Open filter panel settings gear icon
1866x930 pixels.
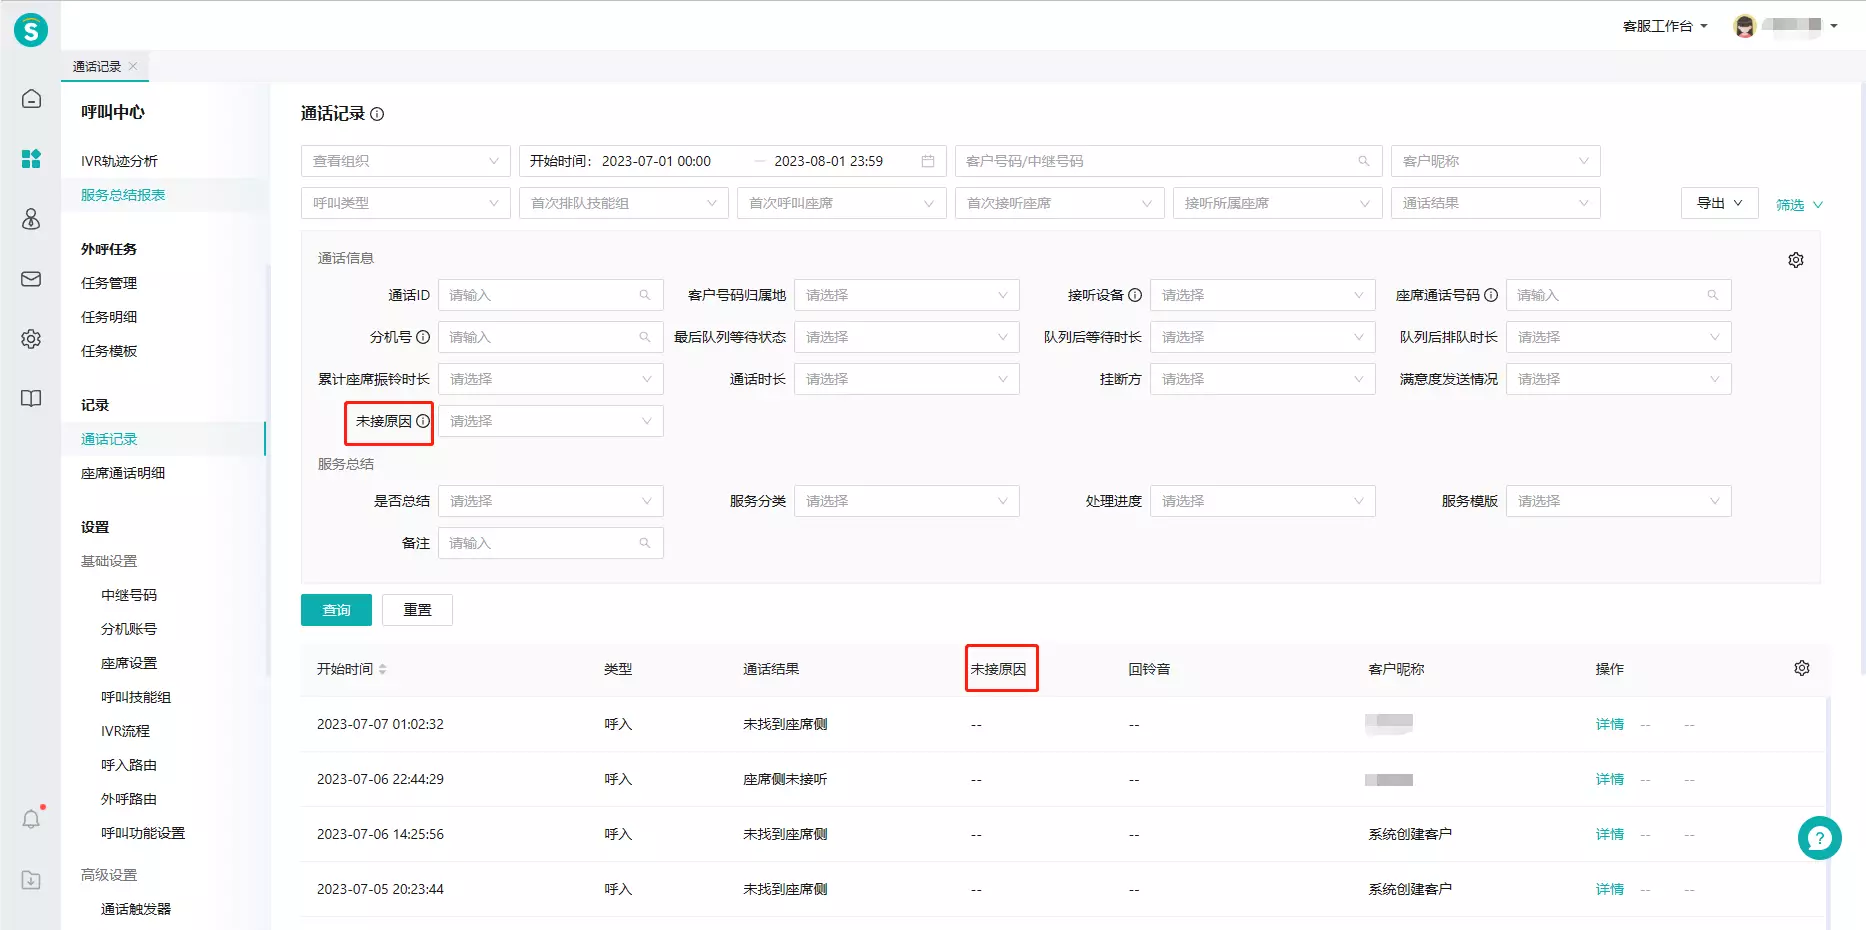tap(1796, 260)
